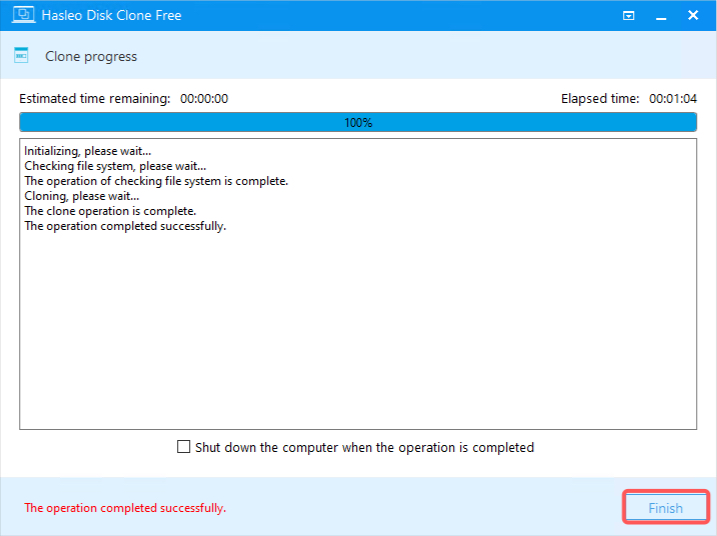Image resolution: width=717 pixels, height=536 pixels.
Task: Select black log line 'The operation completed successfully.'
Action: coord(125,226)
